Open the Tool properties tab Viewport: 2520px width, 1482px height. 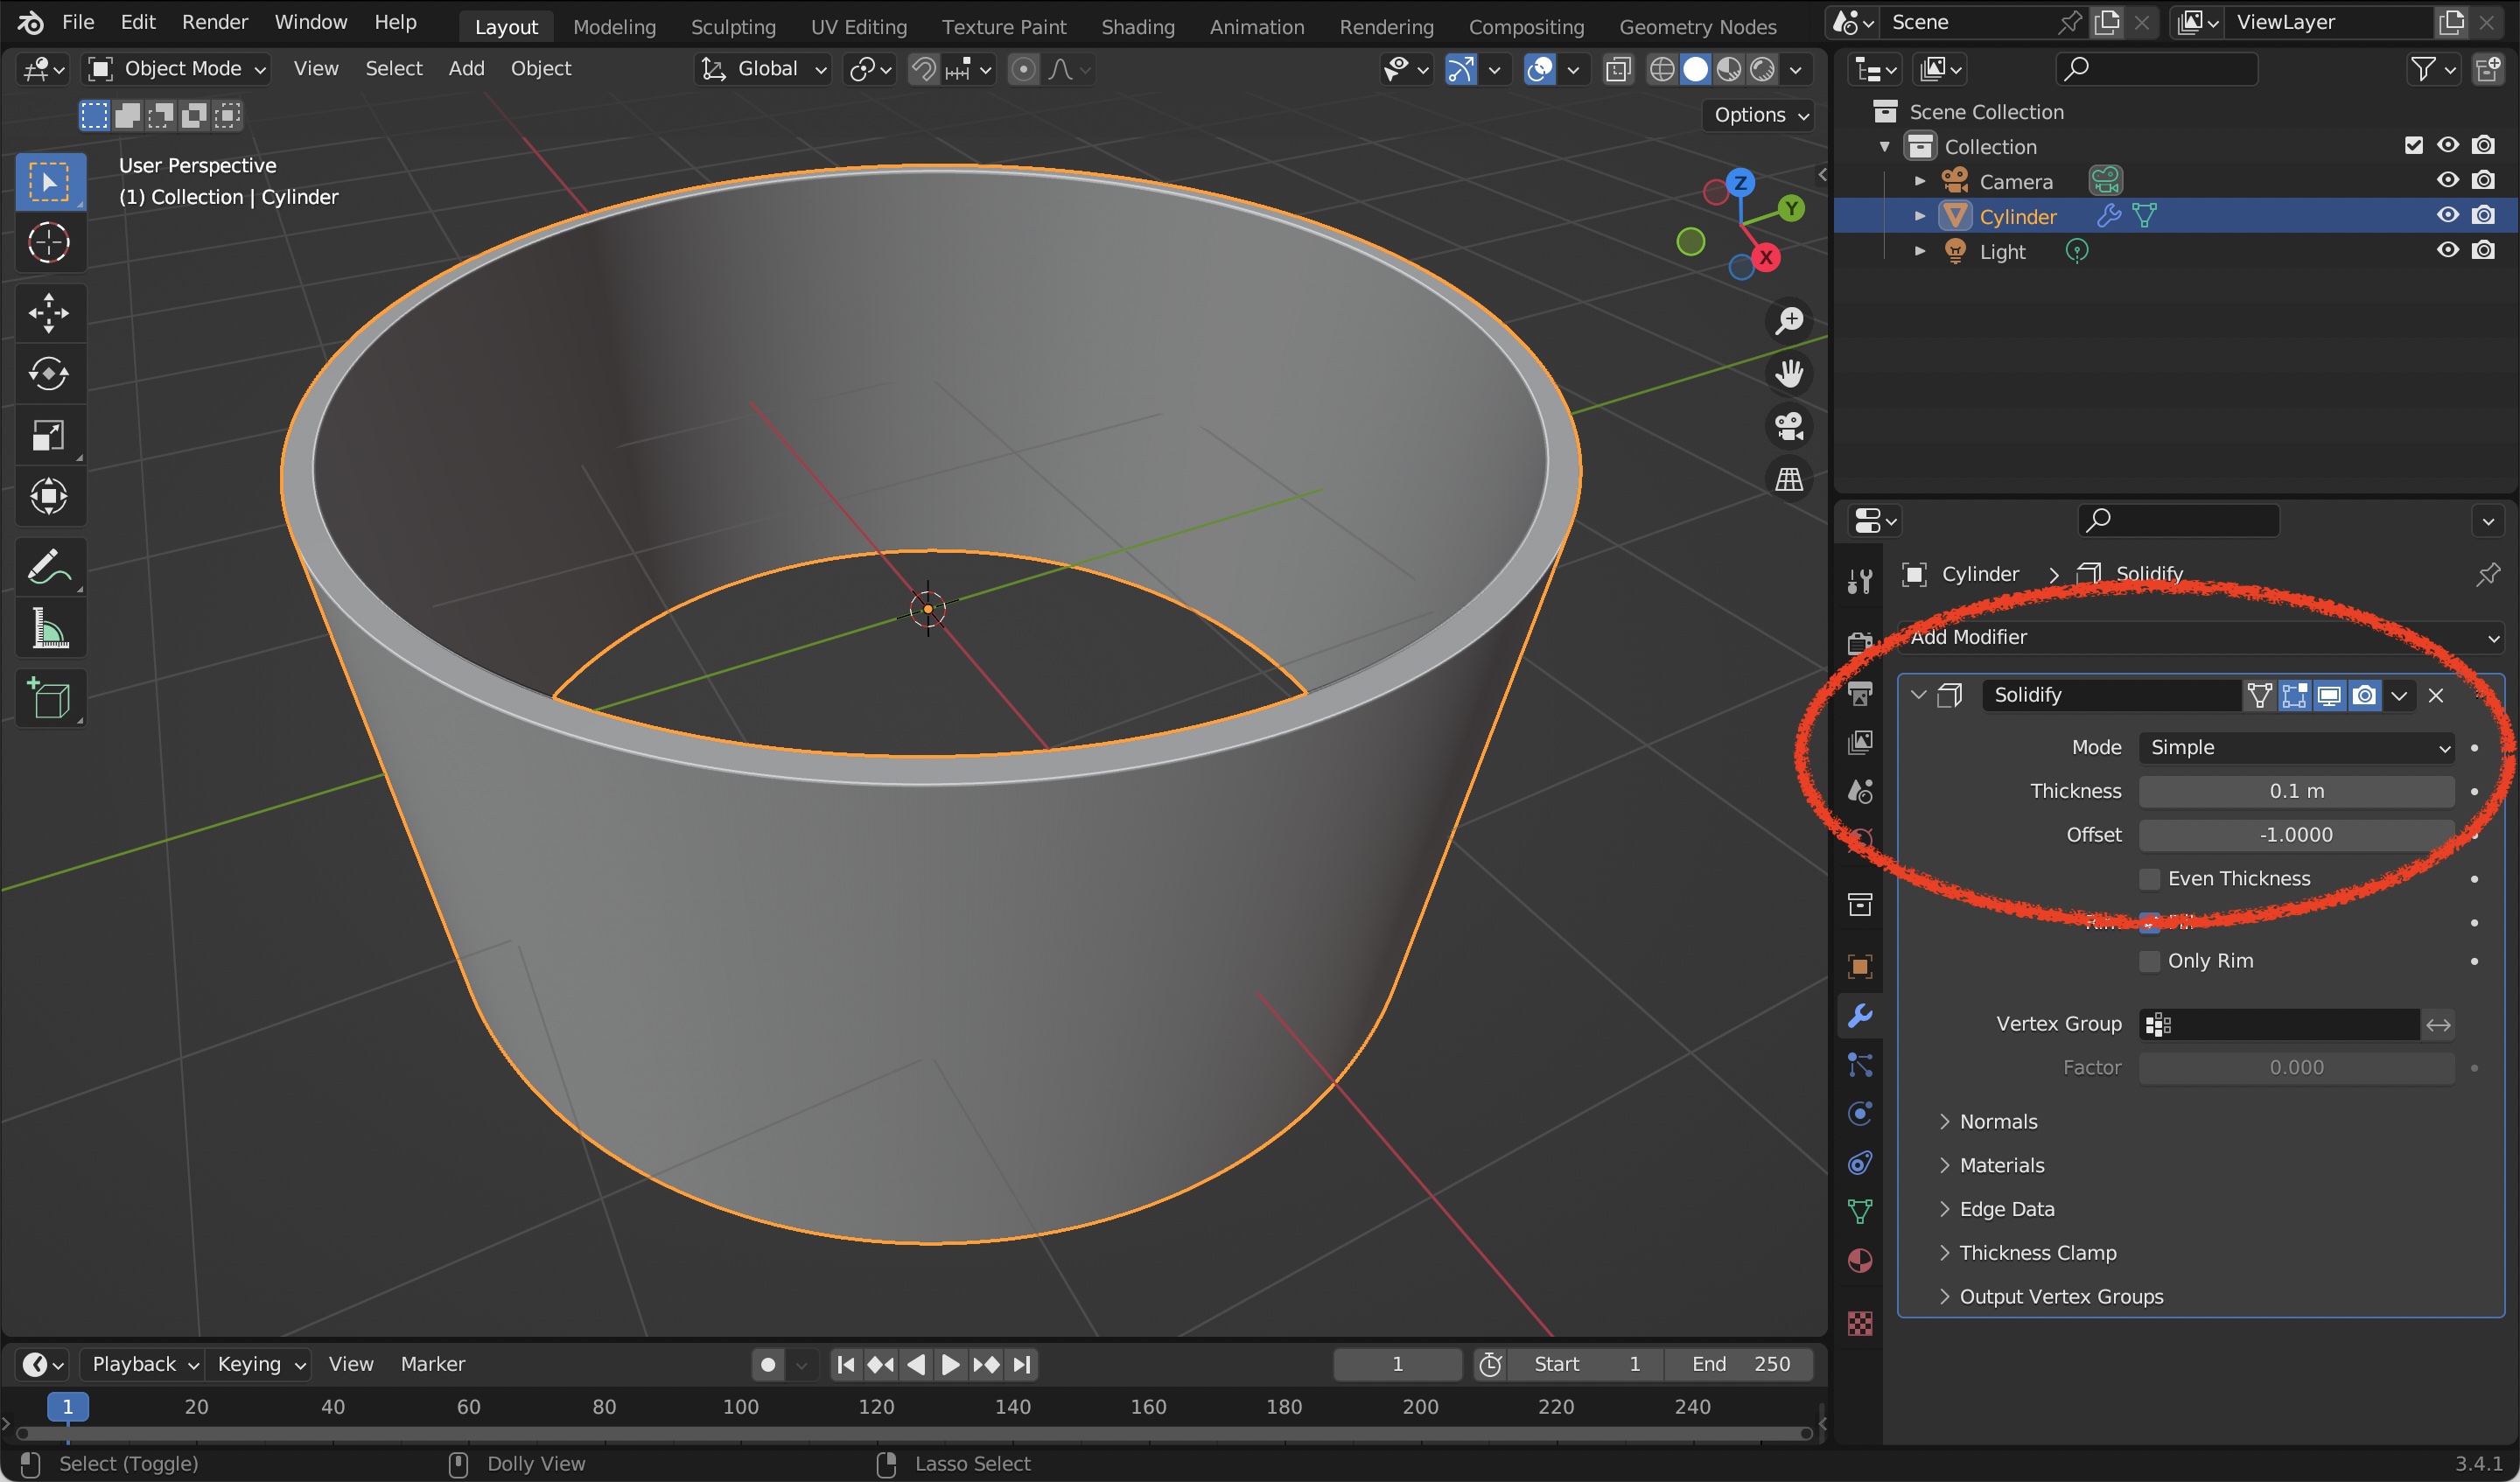tap(1860, 580)
